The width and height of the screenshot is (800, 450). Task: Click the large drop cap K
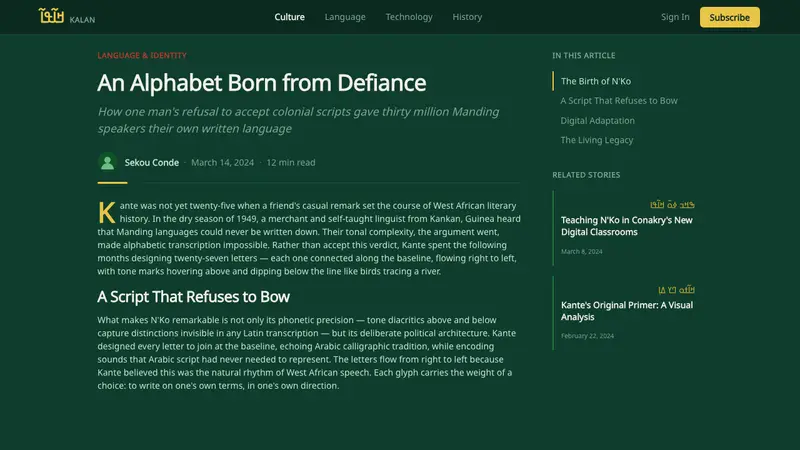pyautogui.click(x=106, y=213)
